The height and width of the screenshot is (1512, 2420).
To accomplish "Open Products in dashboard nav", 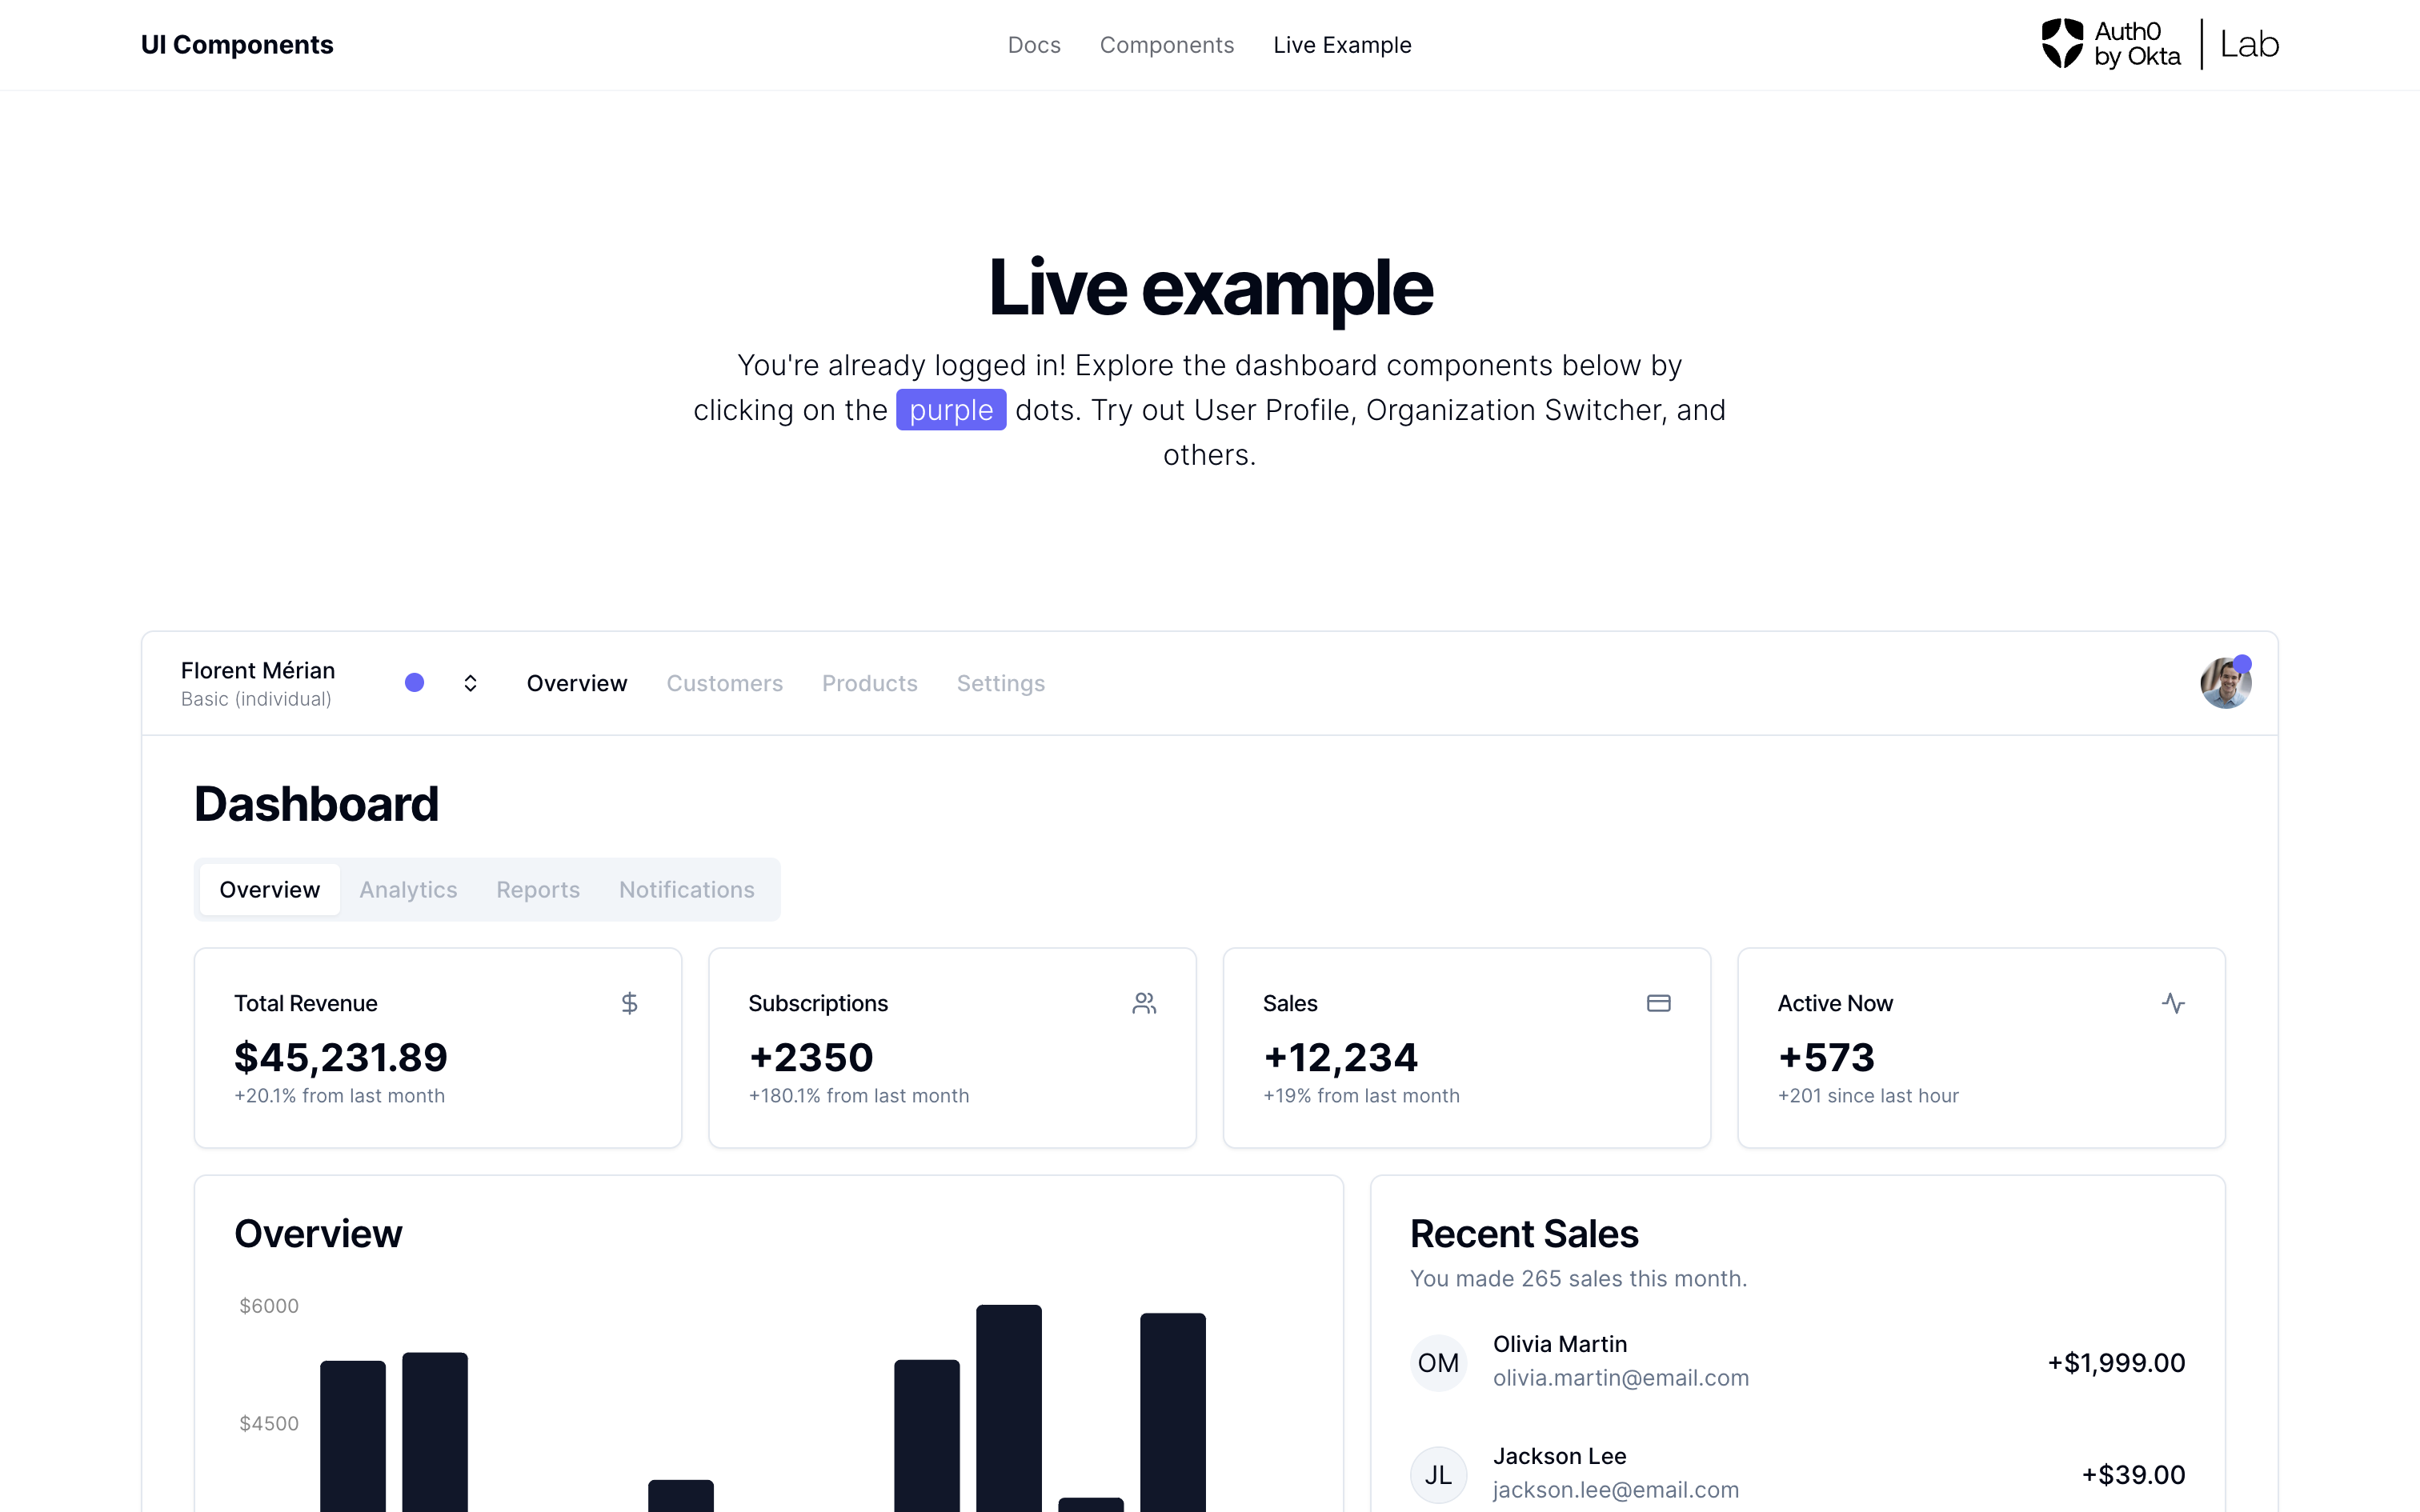I will click(x=870, y=683).
